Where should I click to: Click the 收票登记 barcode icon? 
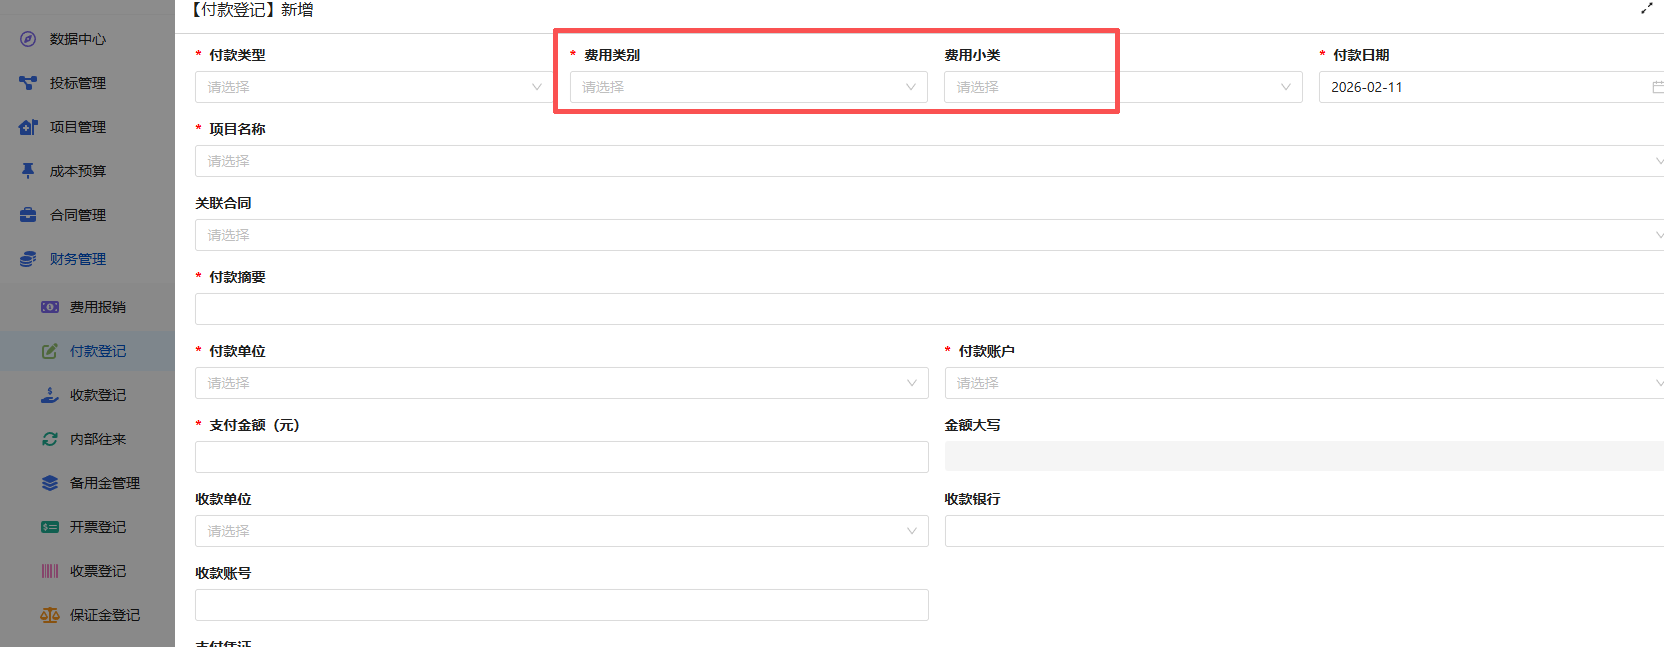pyautogui.click(x=50, y=571)
